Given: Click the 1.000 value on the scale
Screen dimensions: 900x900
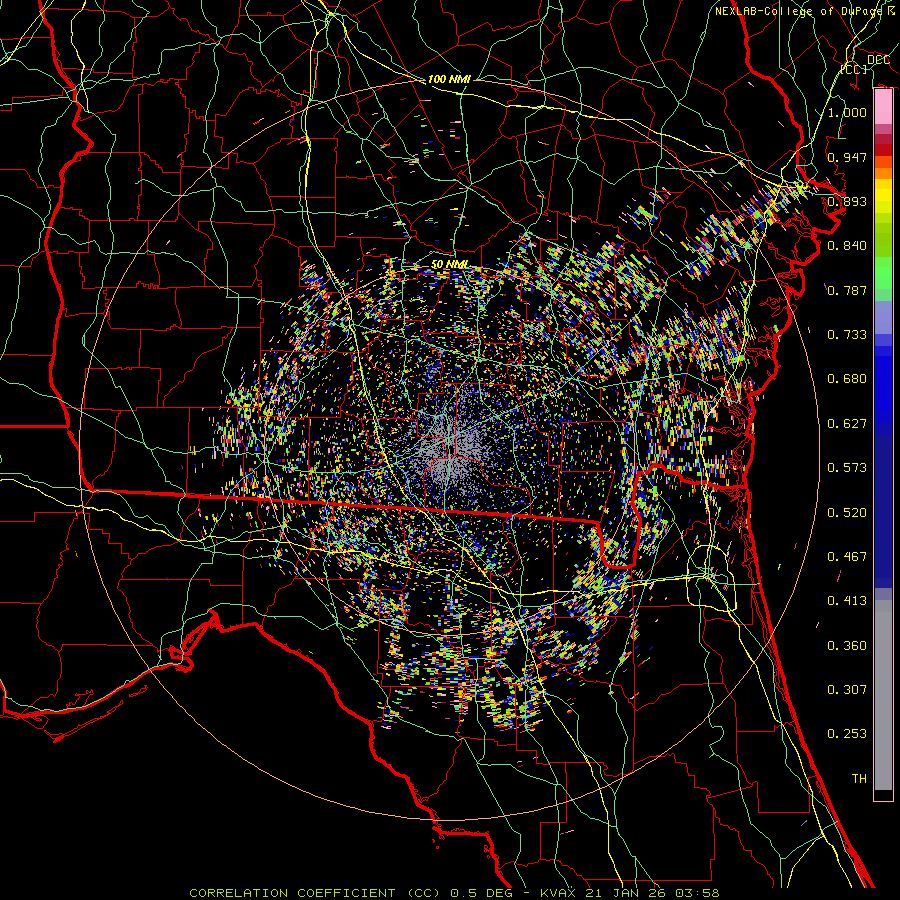Looking at the screenshot, I should click(x=847, y=112).
